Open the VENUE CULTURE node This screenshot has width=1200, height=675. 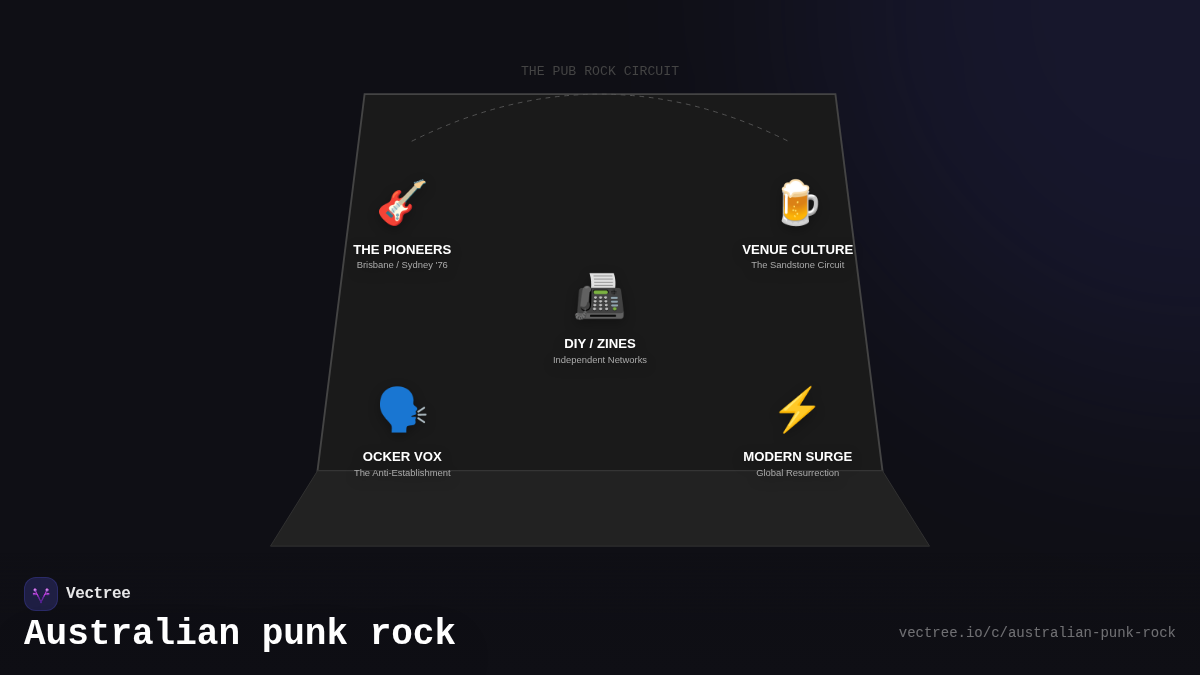(x=797, y=249)
